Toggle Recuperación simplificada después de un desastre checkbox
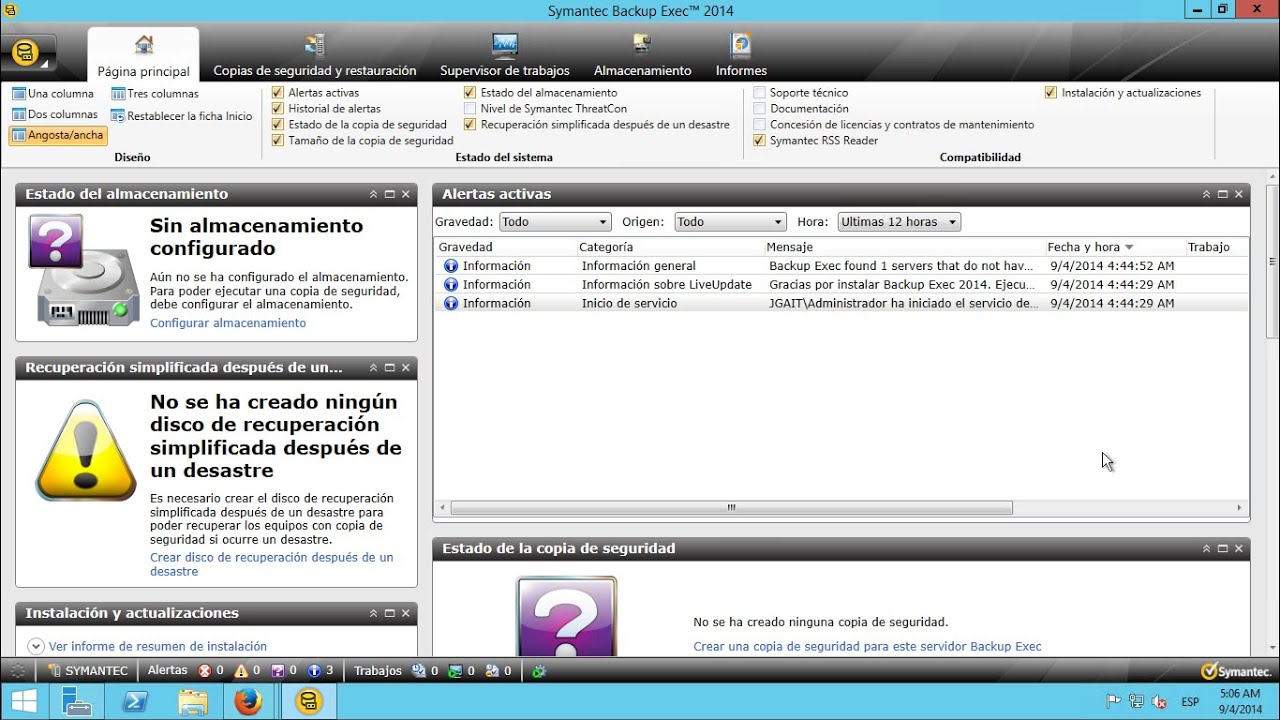 tap(470, 125)
